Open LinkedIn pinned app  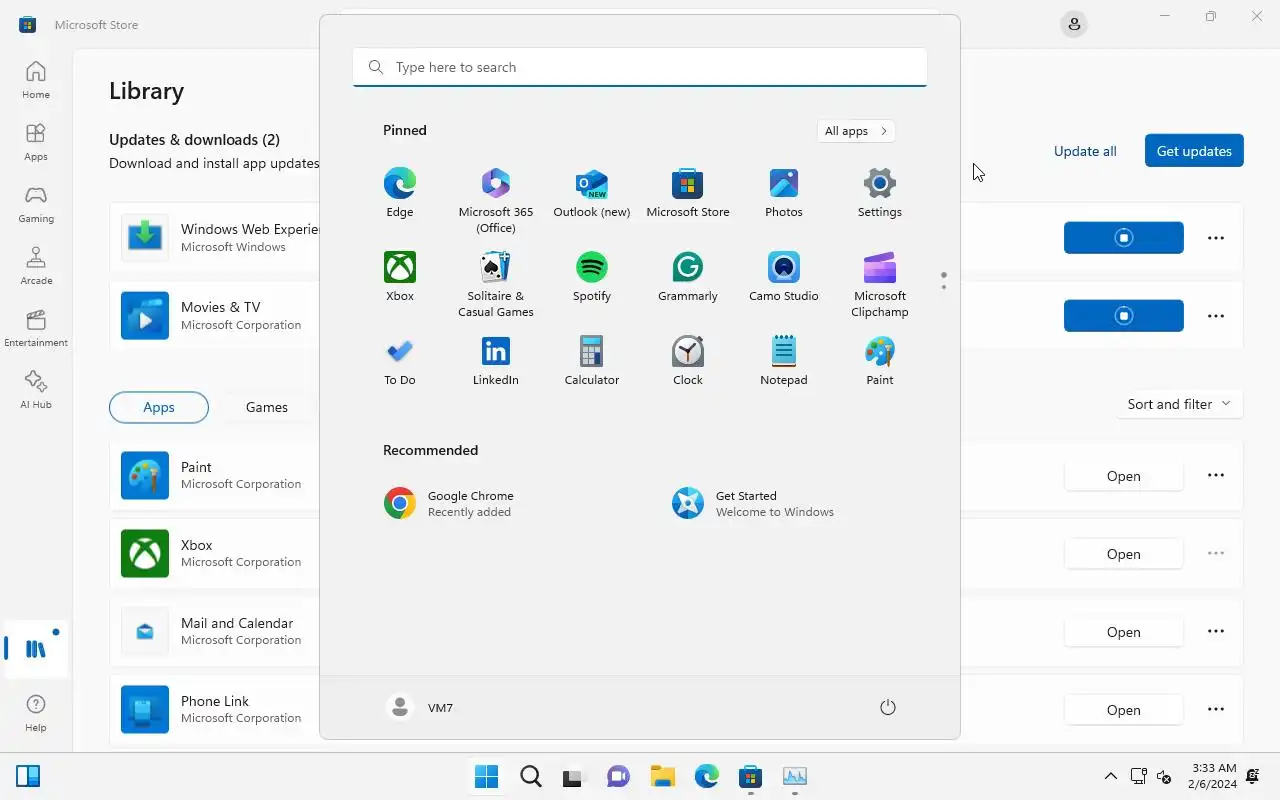pos(496,360)
